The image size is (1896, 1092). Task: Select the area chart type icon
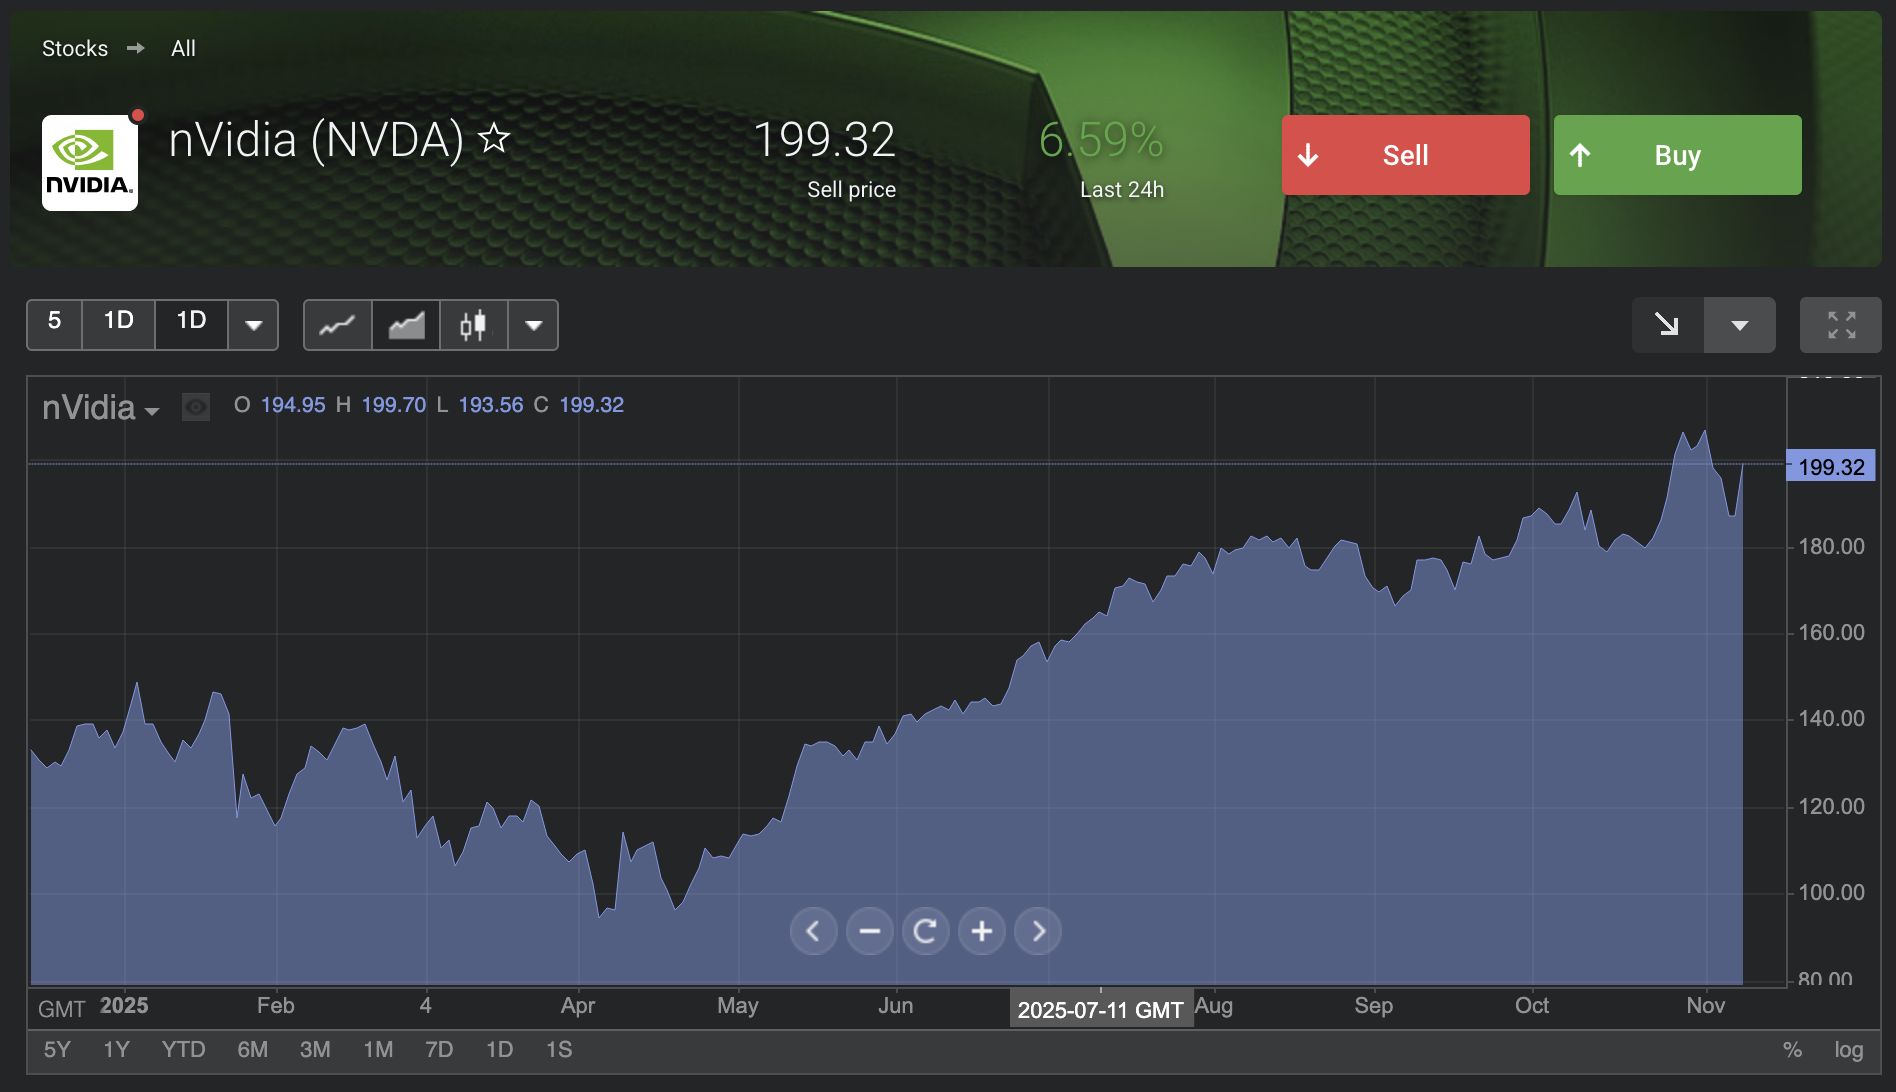pos(406,325)
